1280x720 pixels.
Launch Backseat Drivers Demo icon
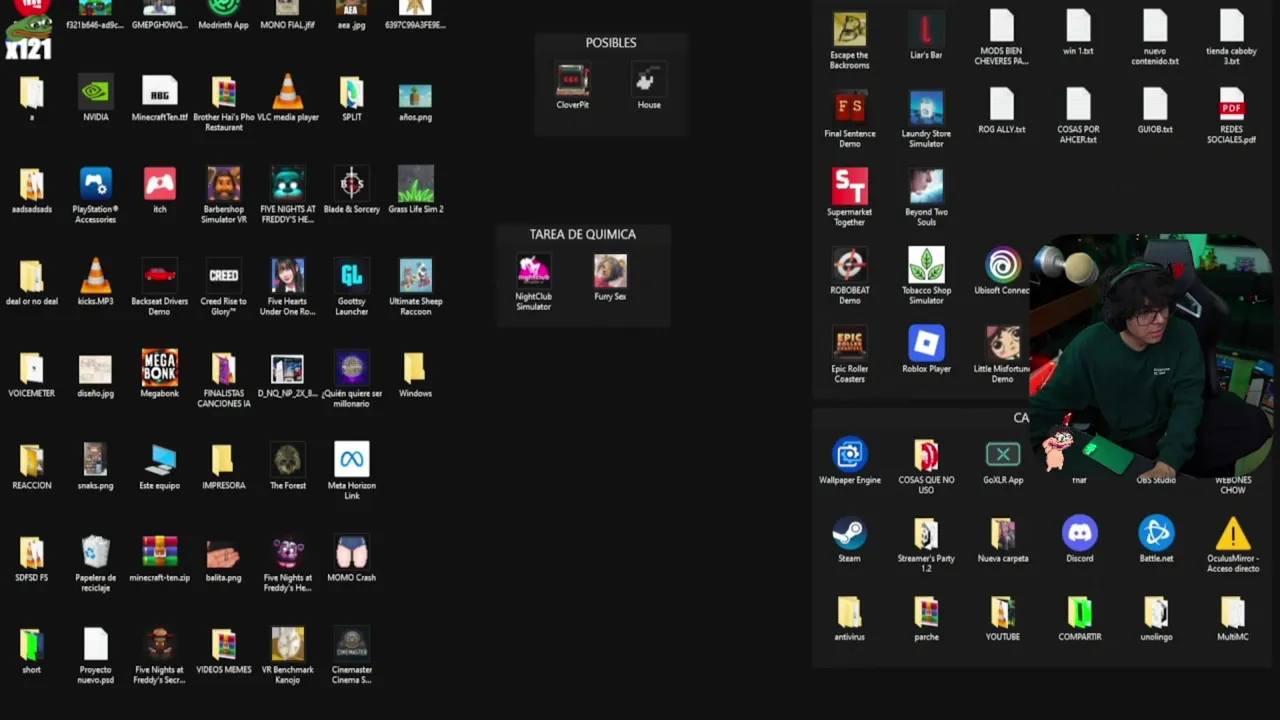(x=159, y=277)
